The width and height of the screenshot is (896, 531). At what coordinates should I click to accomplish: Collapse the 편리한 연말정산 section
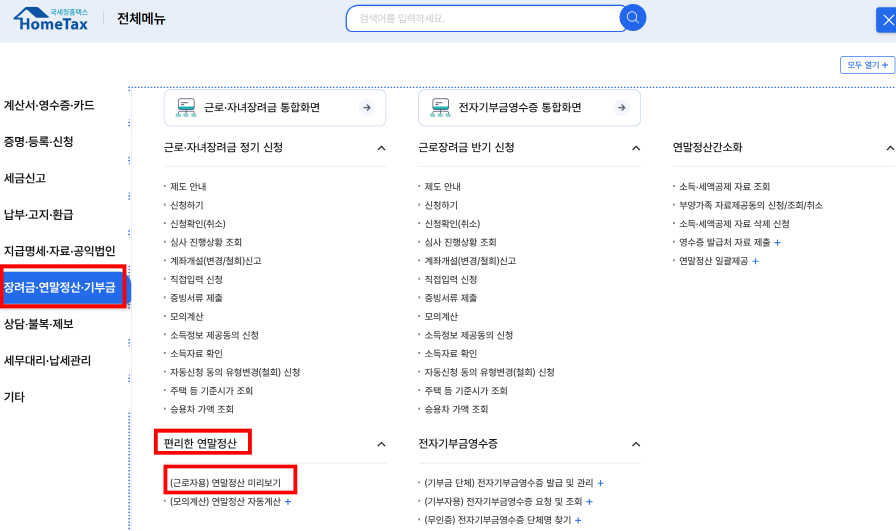(x=381, y=443)
